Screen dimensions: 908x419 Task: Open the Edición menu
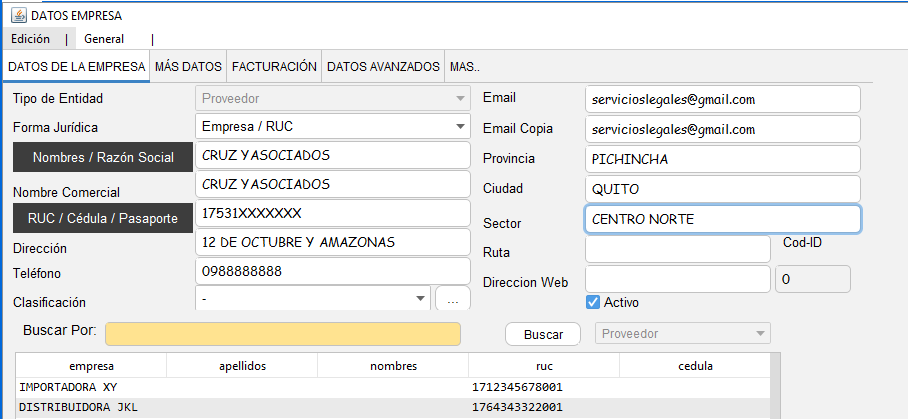pos(30,39)
